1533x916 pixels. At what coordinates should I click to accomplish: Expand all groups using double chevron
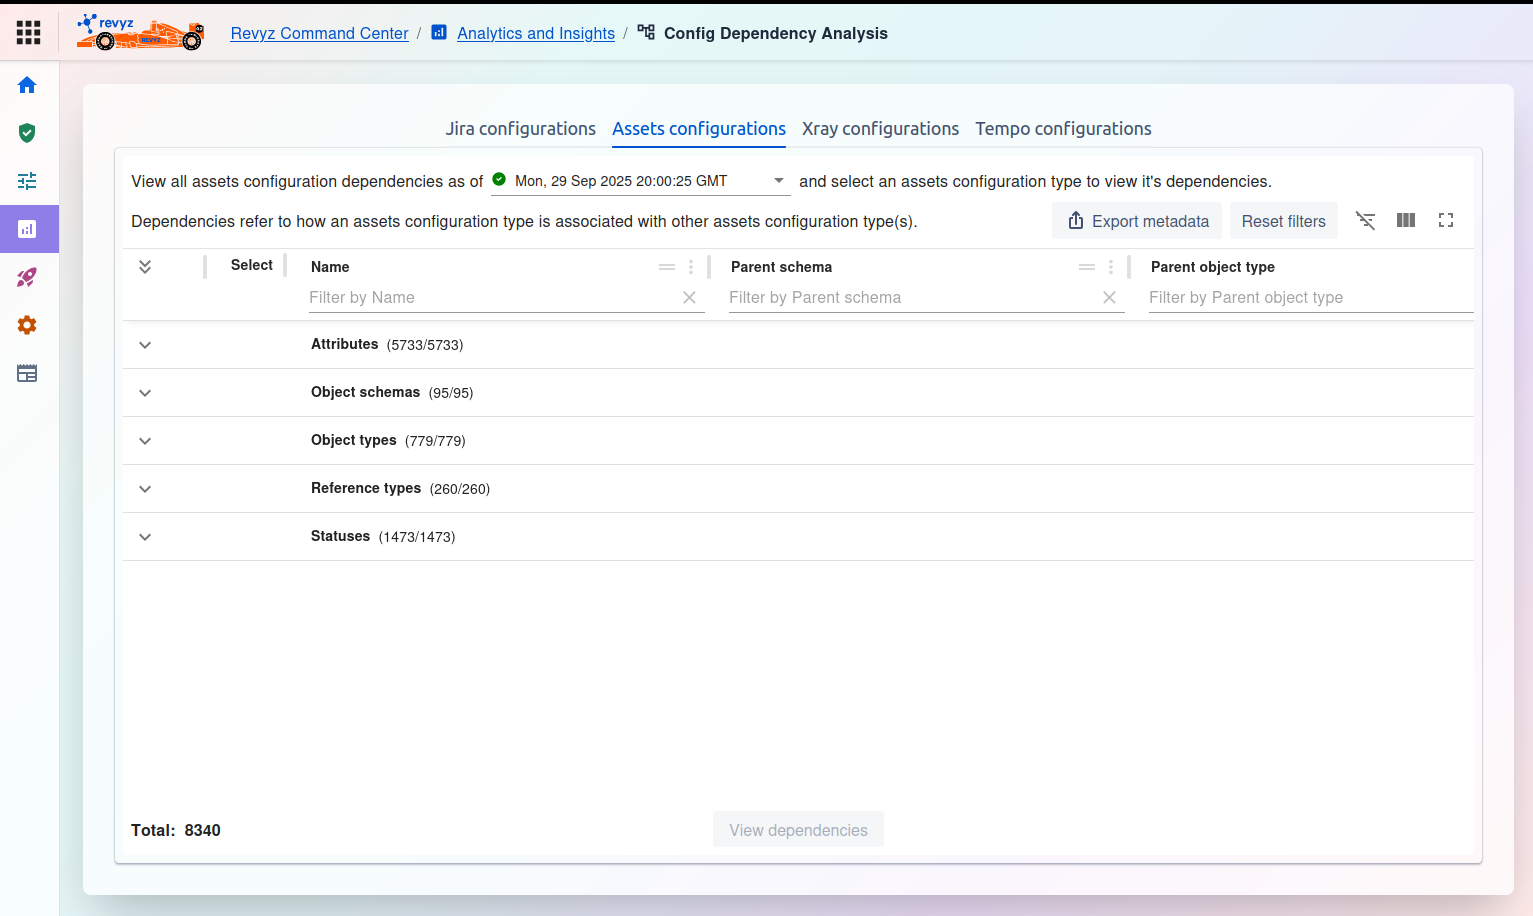click(x=145, y=267)
